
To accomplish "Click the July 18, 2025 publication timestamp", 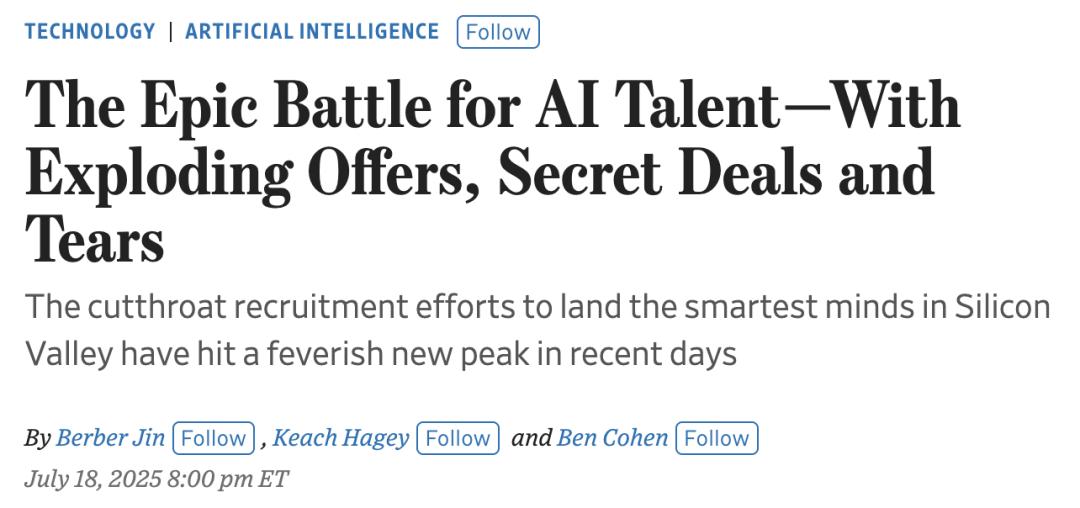I will point(156,479).
